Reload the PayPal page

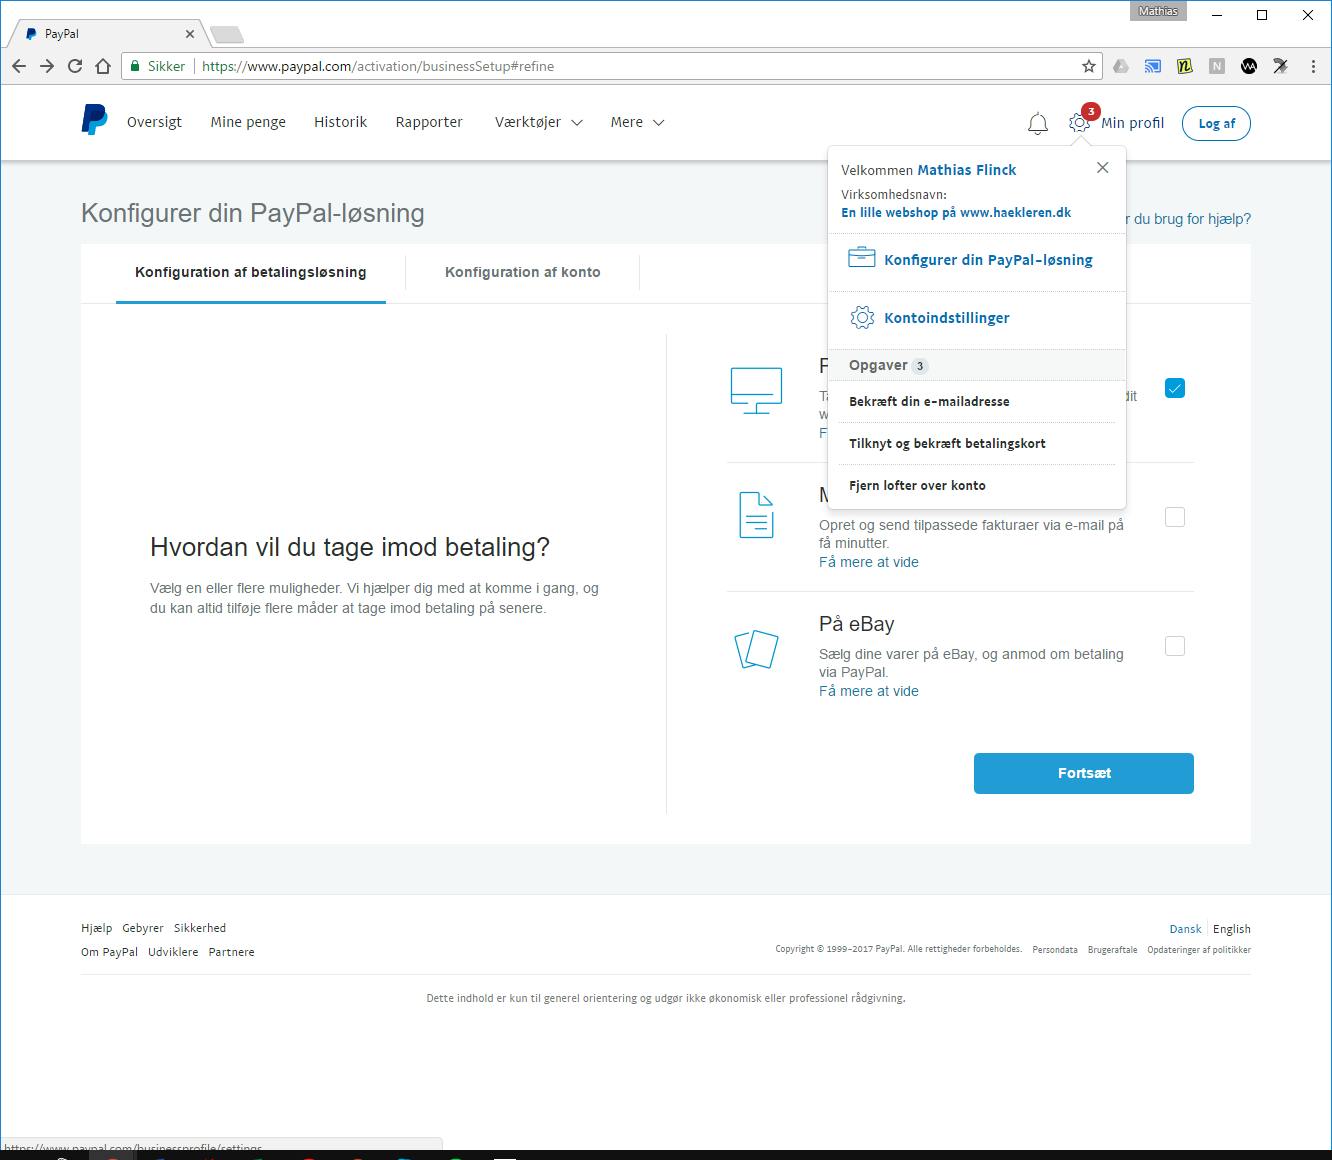pyautogui.click(x=75, y=66)
